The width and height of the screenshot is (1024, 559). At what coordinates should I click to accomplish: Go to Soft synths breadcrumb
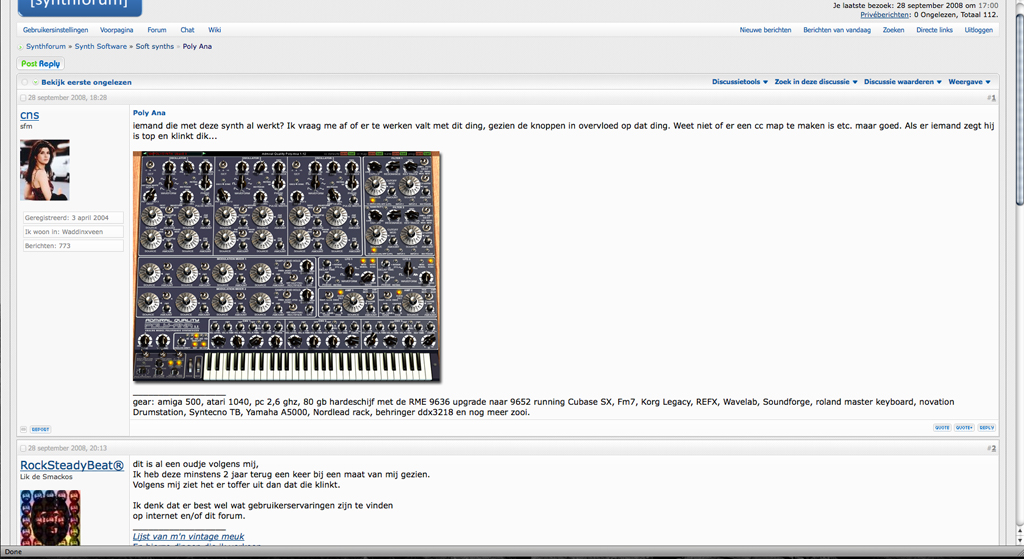[x=155, y=46]
